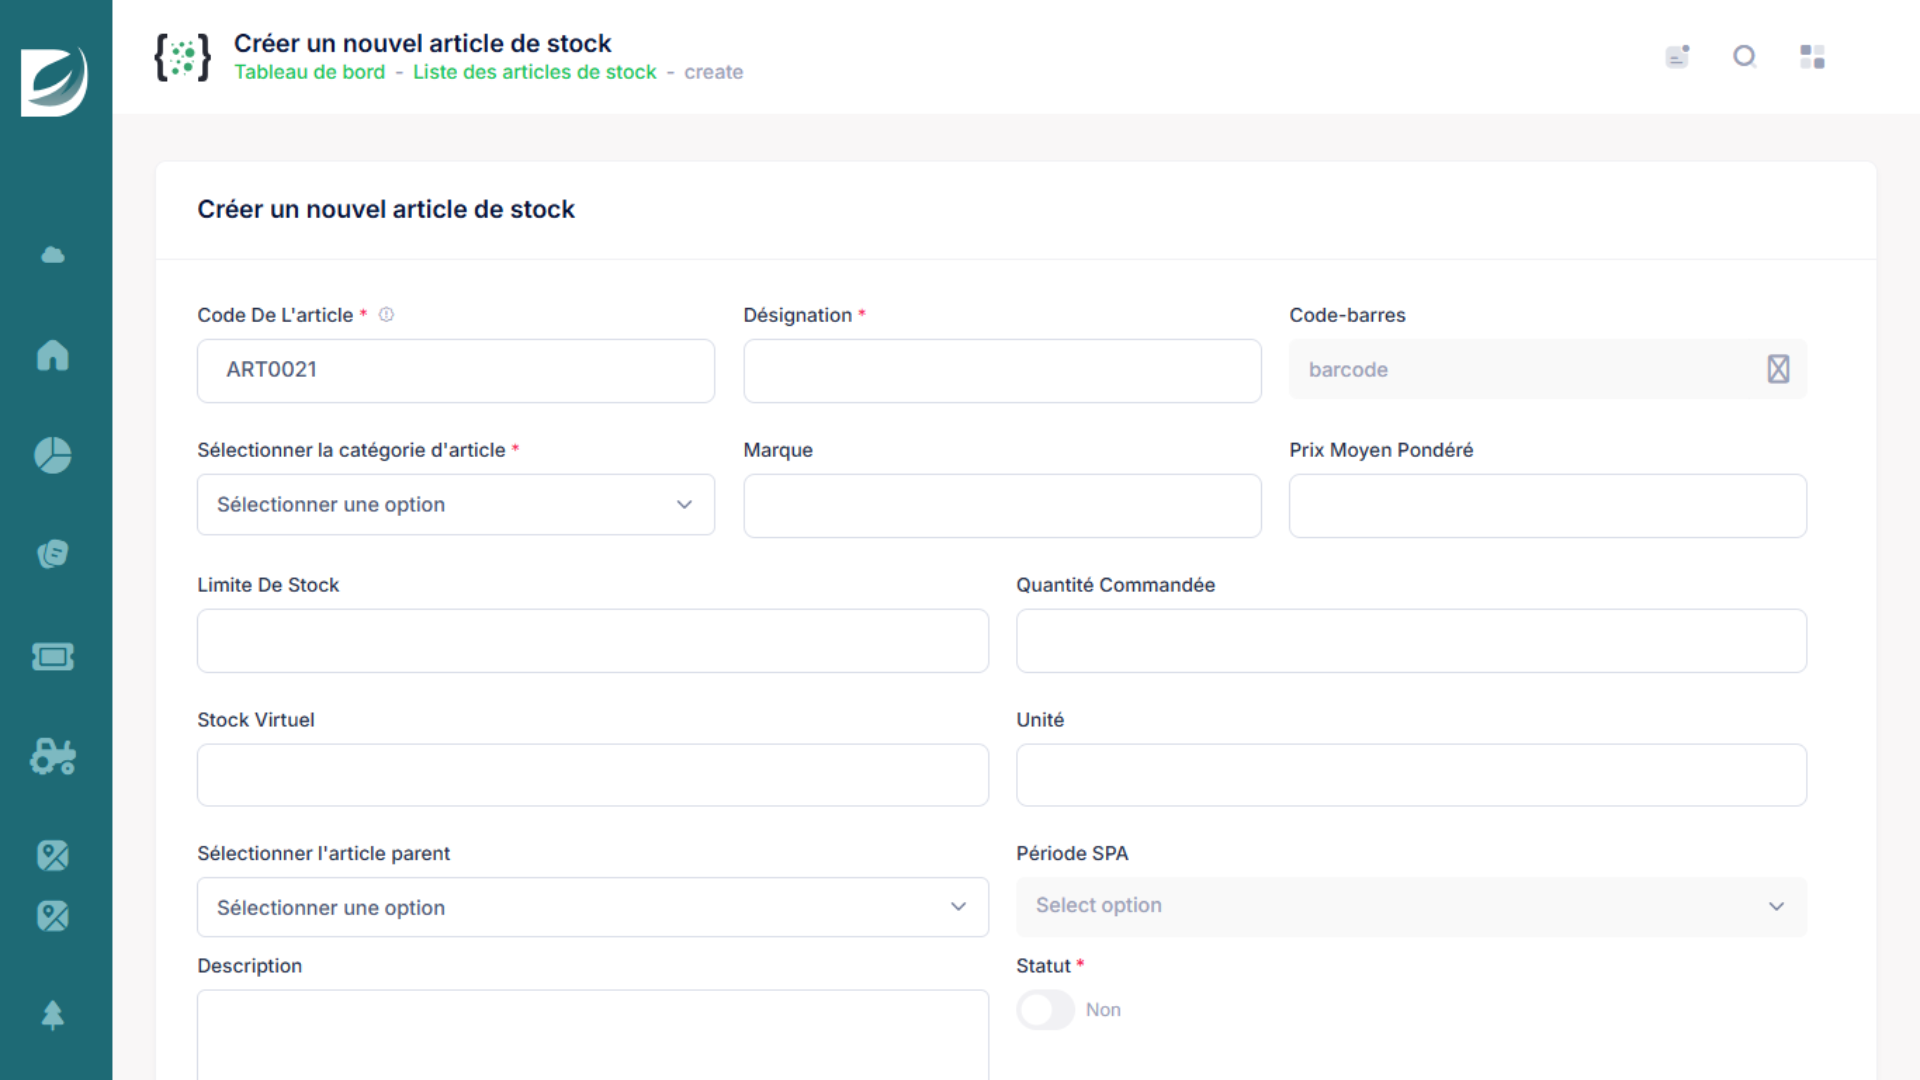Focus the Limite De Stock field

pos(593,641)
